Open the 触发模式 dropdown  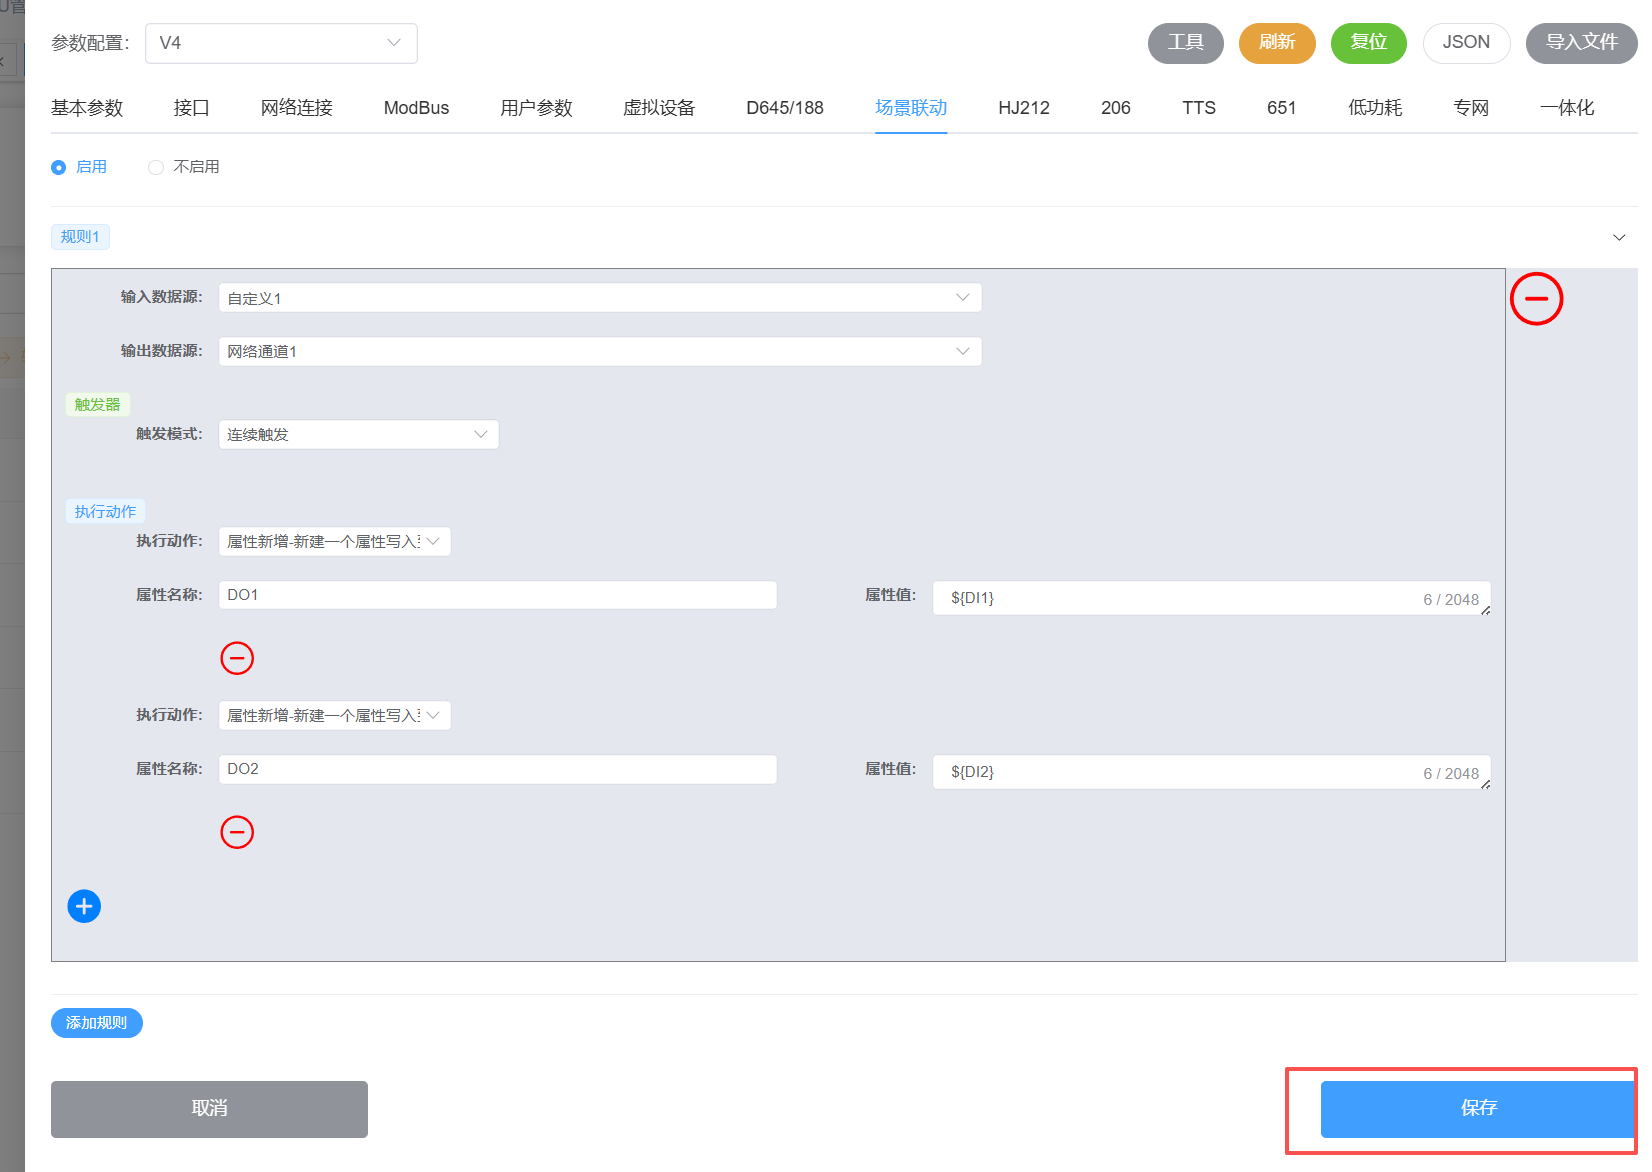click(x=358, y=434)
